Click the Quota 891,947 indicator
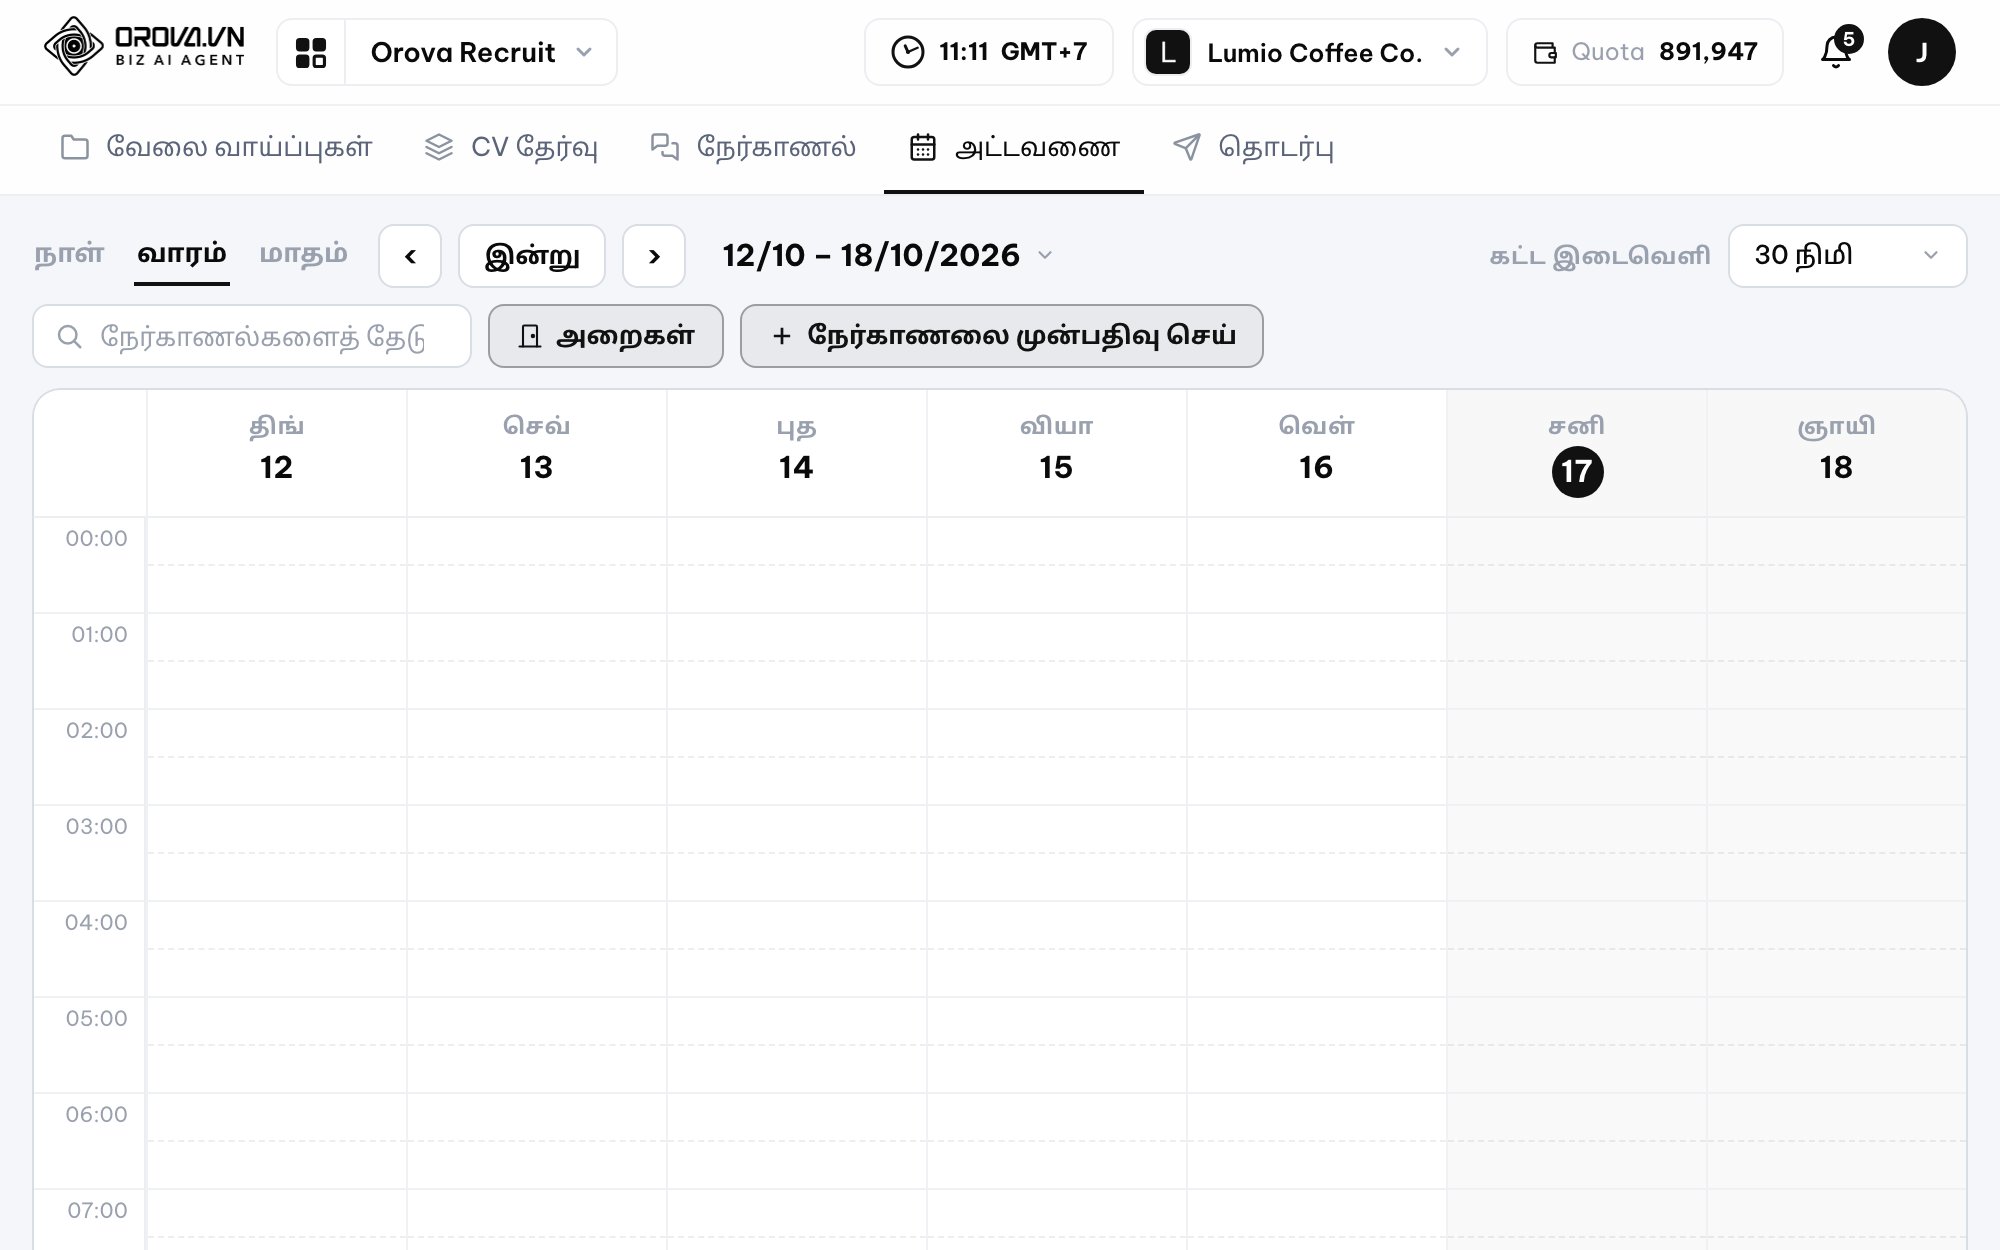2000x1250 pixels. coord(1645,52)
